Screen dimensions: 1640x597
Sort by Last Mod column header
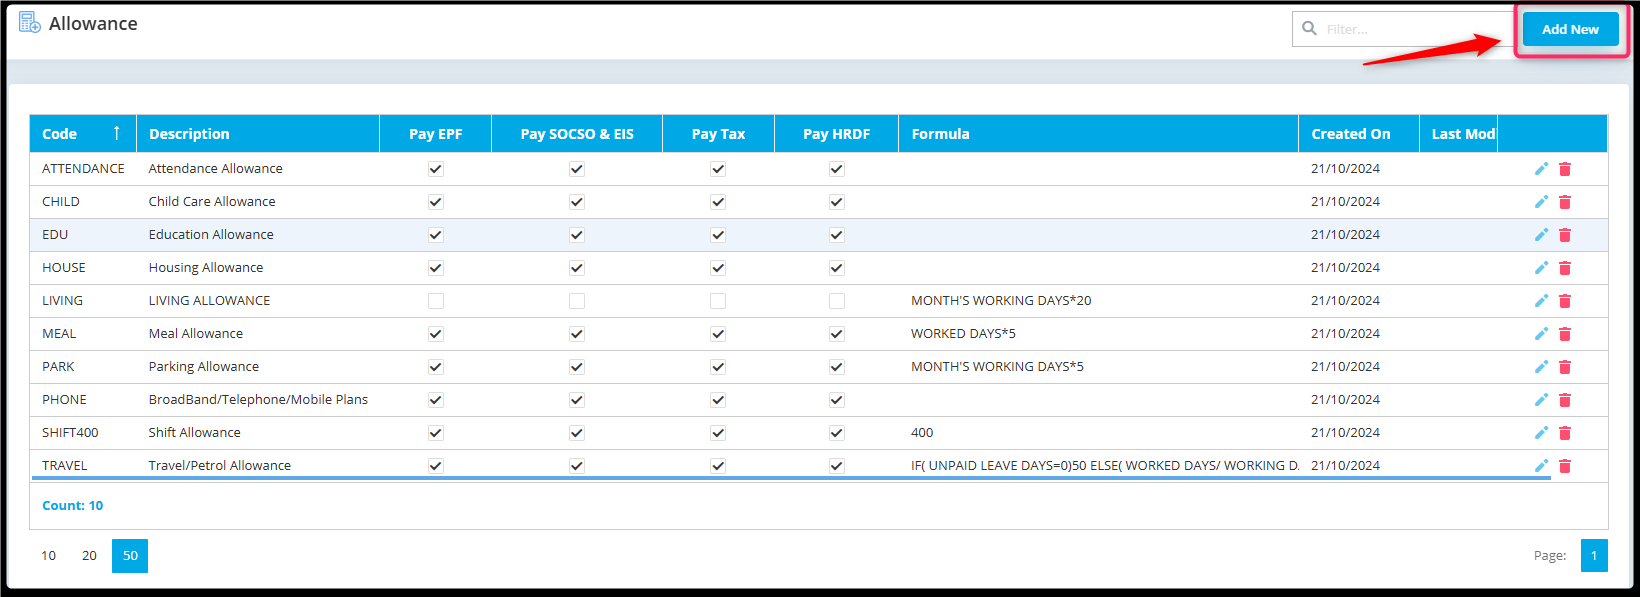tap(1458, 134)
